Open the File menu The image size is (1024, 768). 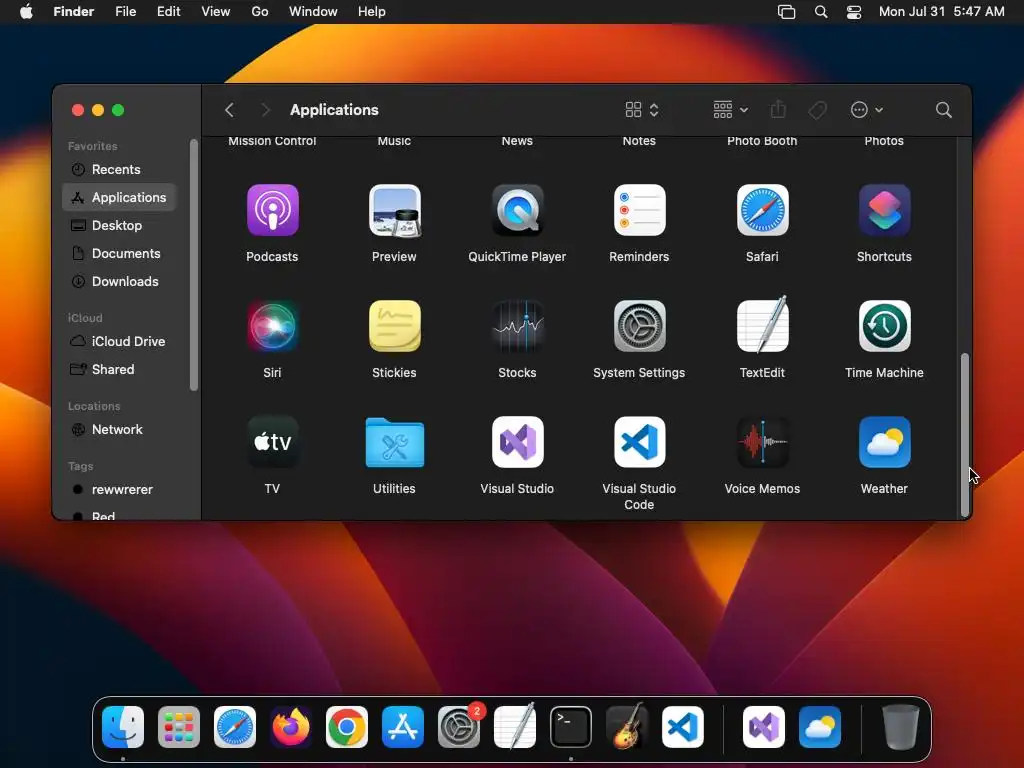tap(125, 12)
